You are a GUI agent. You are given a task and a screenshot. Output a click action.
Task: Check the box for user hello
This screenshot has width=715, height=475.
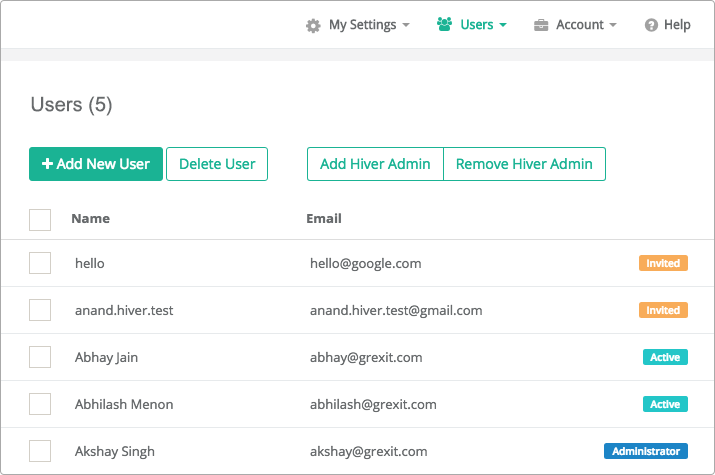(x=40, y=263)
